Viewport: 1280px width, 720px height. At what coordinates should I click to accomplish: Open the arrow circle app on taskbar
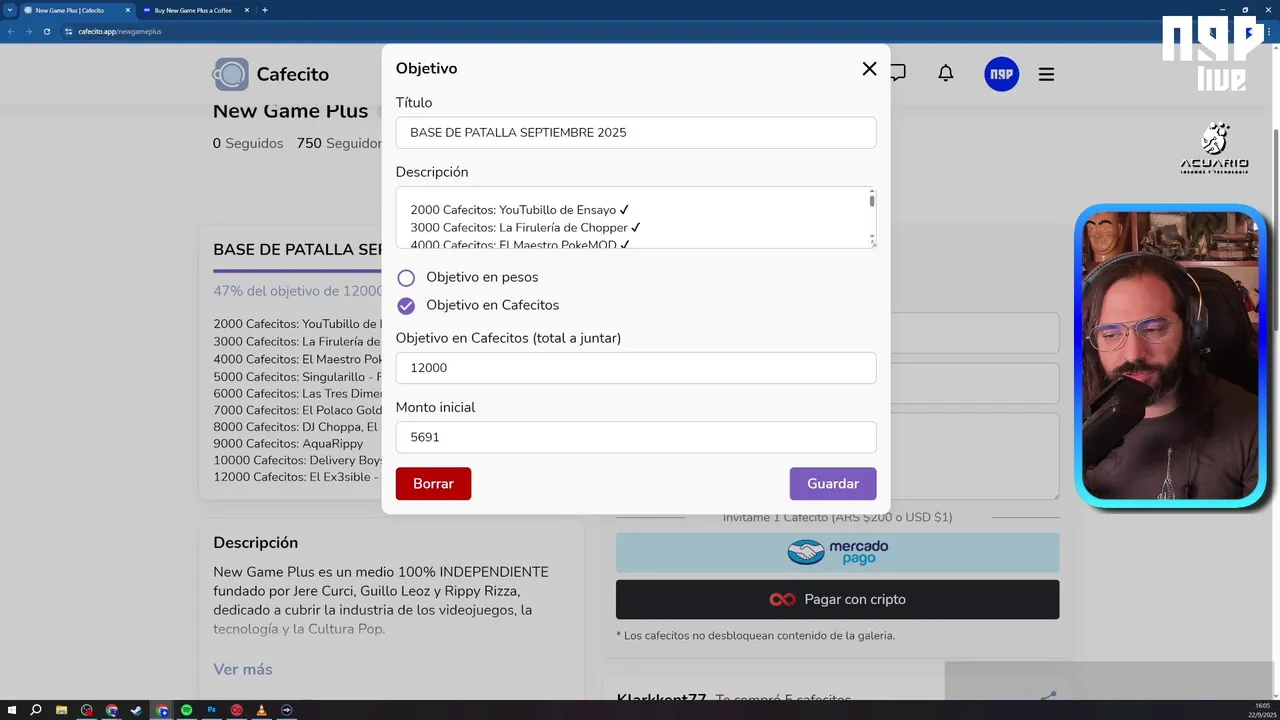pos(287,710)
